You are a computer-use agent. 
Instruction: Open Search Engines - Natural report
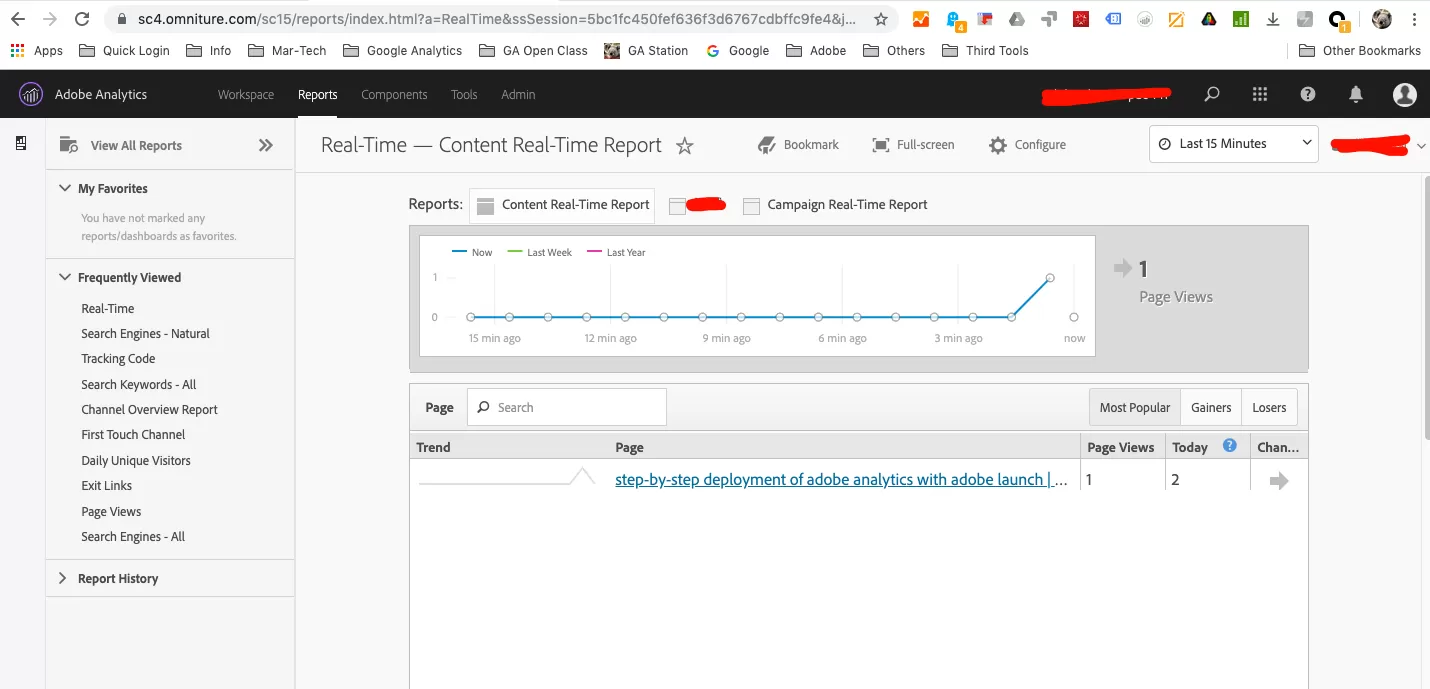(146, 334)
